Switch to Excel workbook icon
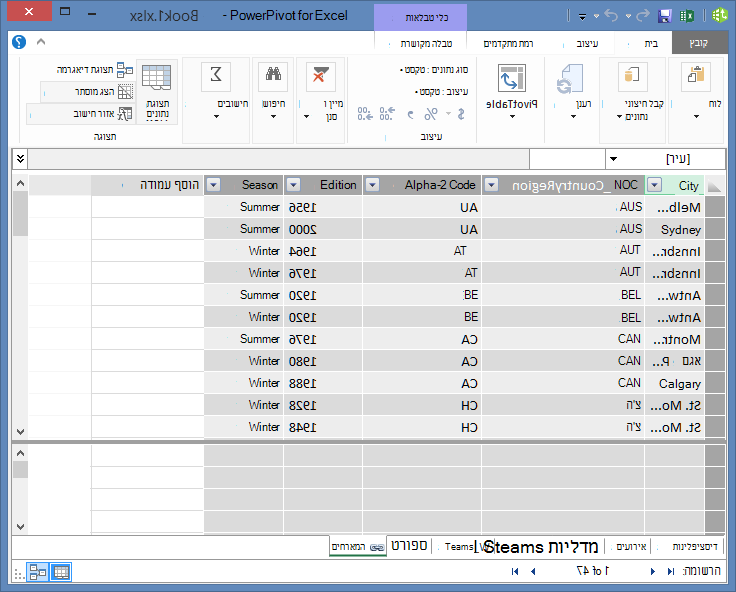This screenshot has height=592, width=736. [687, 16]
